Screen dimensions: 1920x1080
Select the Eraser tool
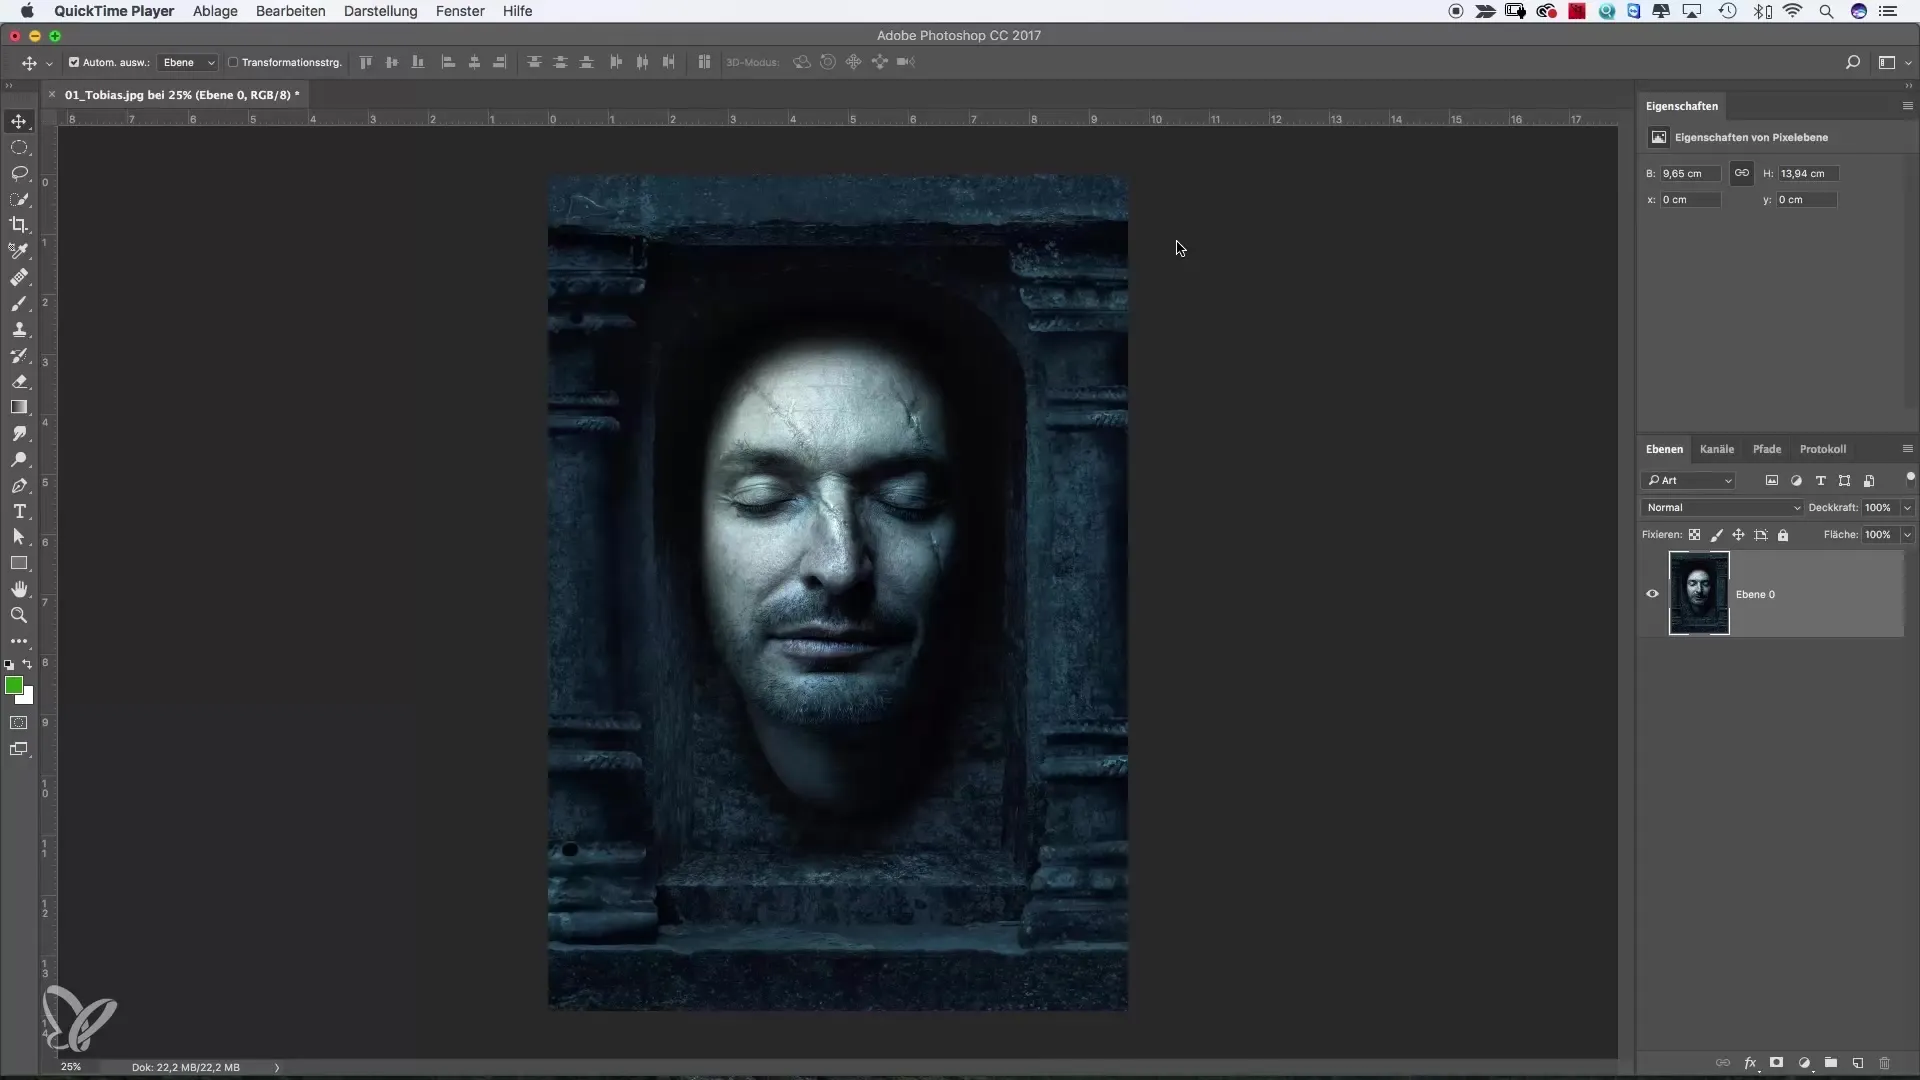click(19, 381)
